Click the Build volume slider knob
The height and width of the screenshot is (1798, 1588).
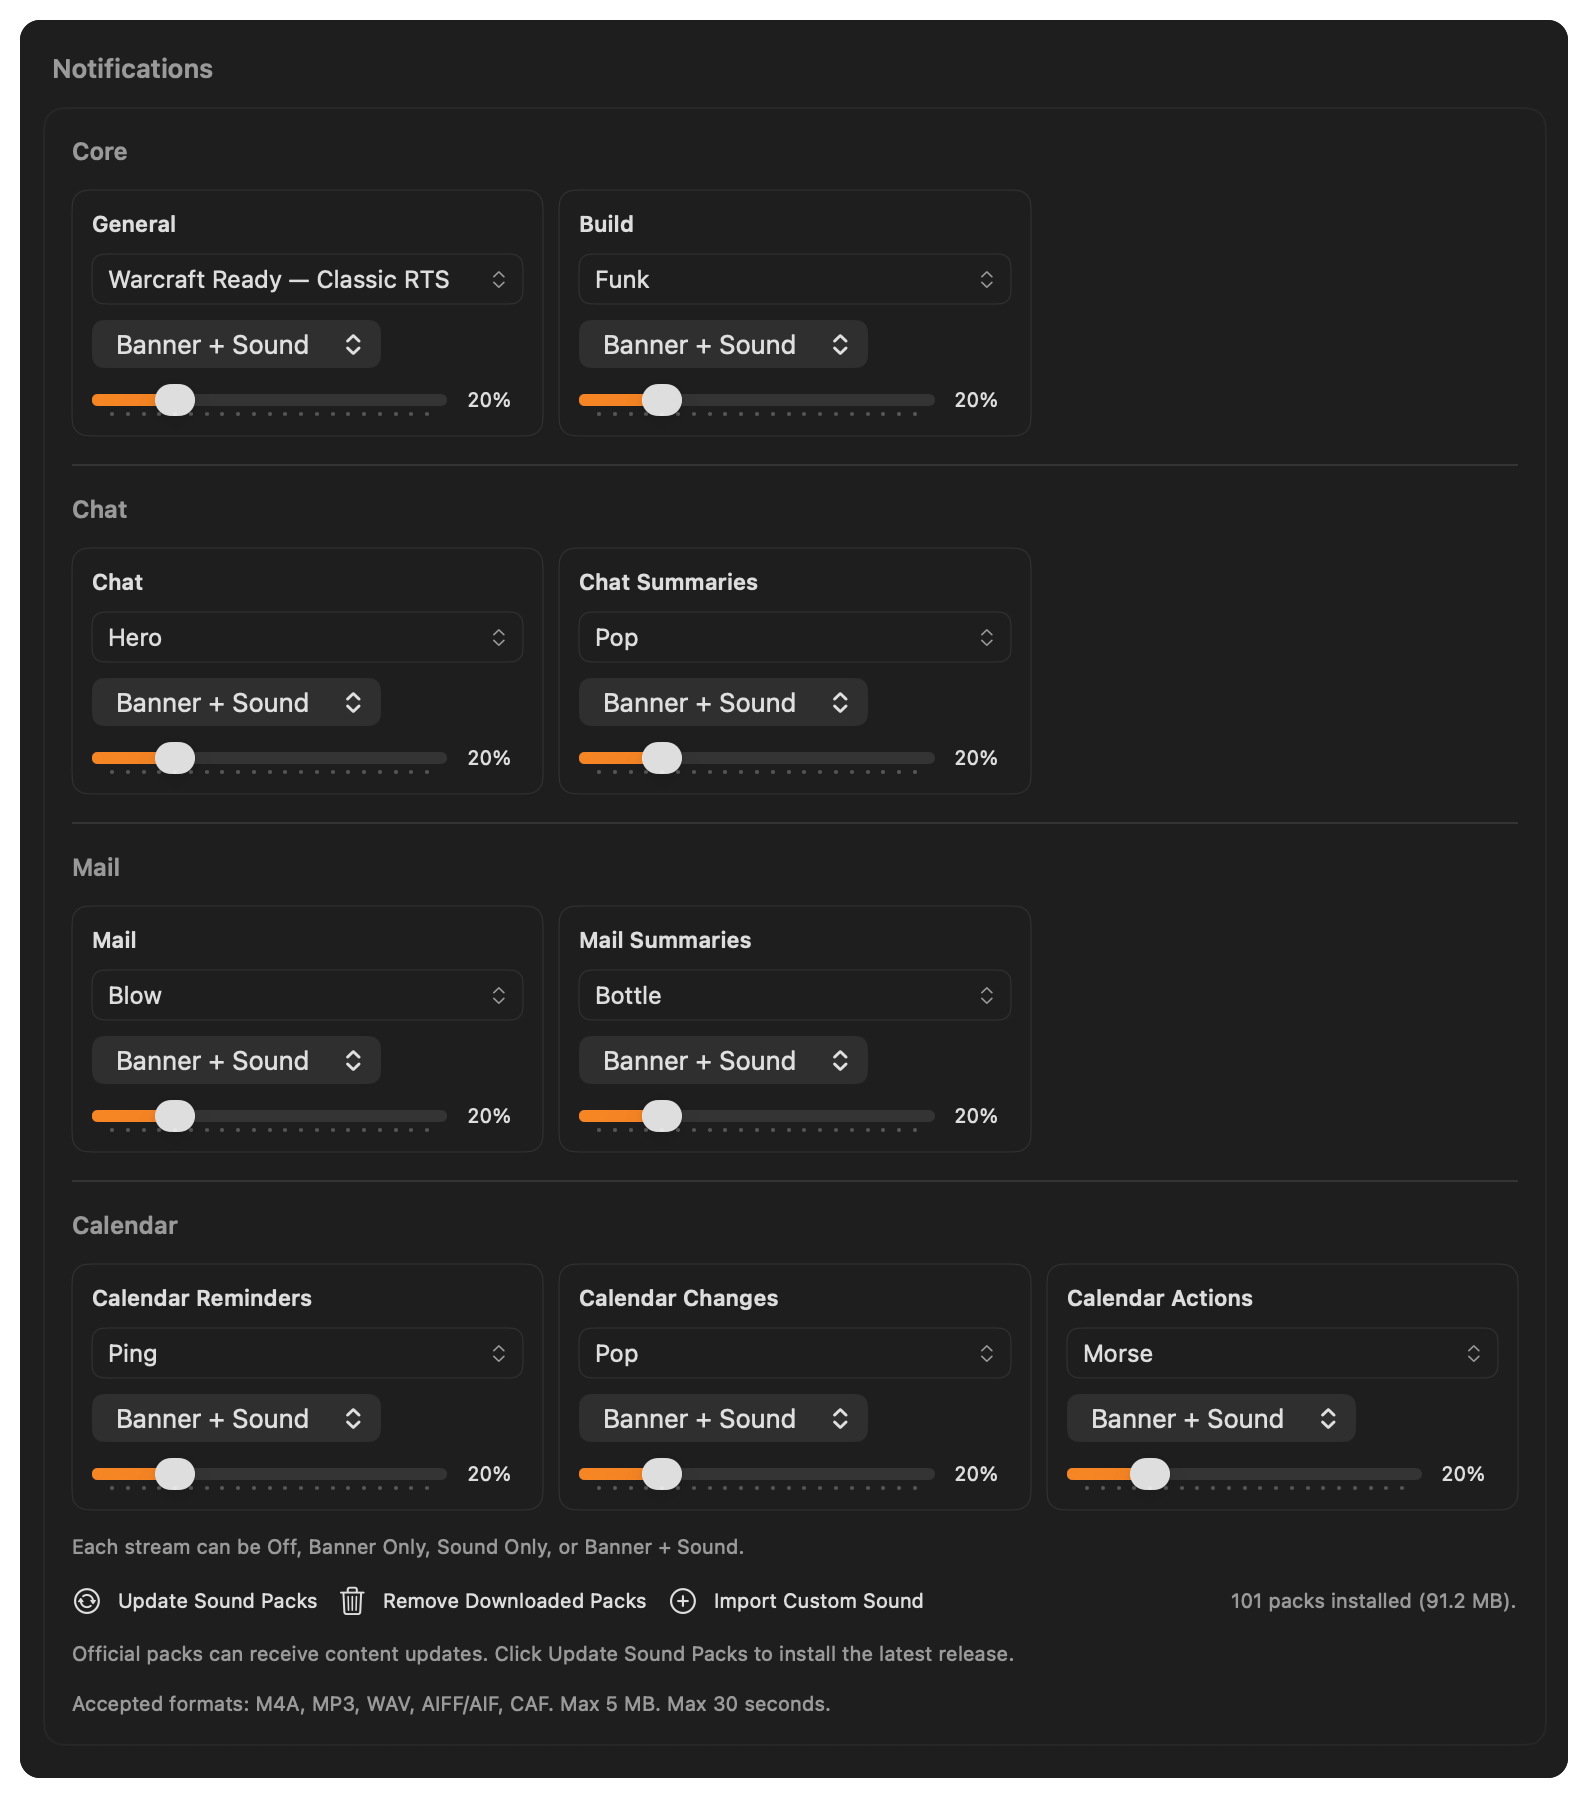[x=662, y=400]
